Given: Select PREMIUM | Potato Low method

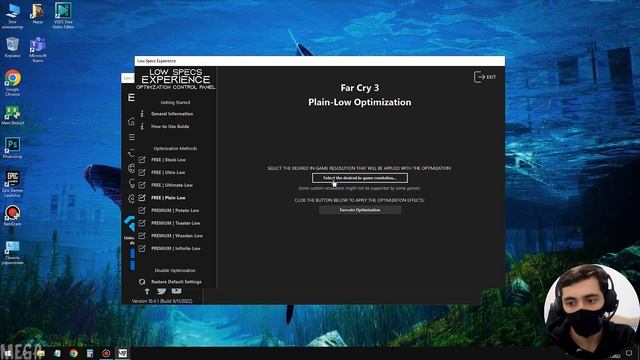Looking at the screenshot, I should coord(175,210).
